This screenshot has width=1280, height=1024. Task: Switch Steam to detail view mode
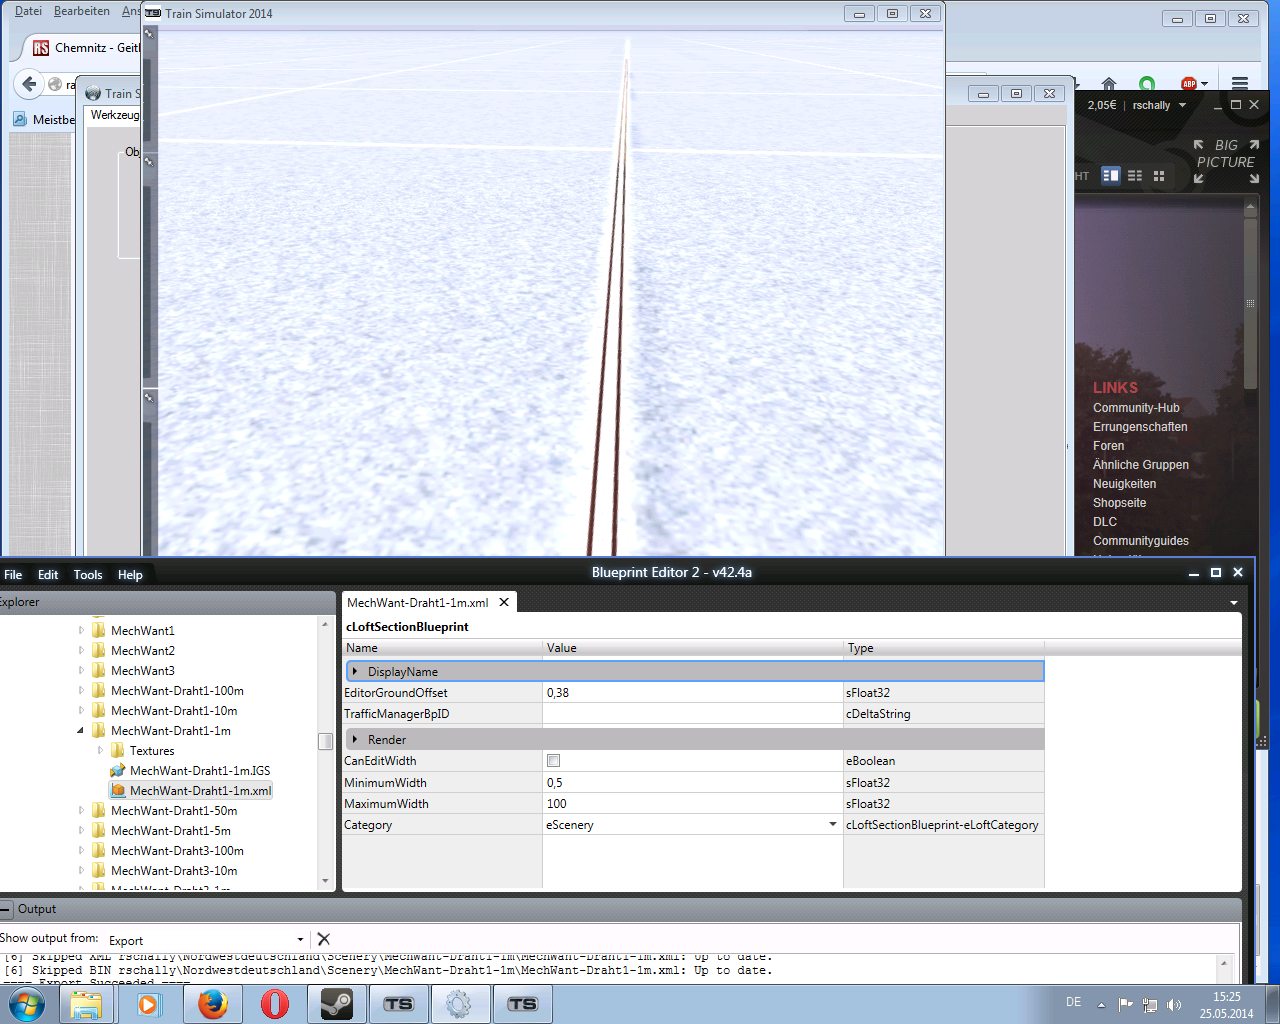1111,176
